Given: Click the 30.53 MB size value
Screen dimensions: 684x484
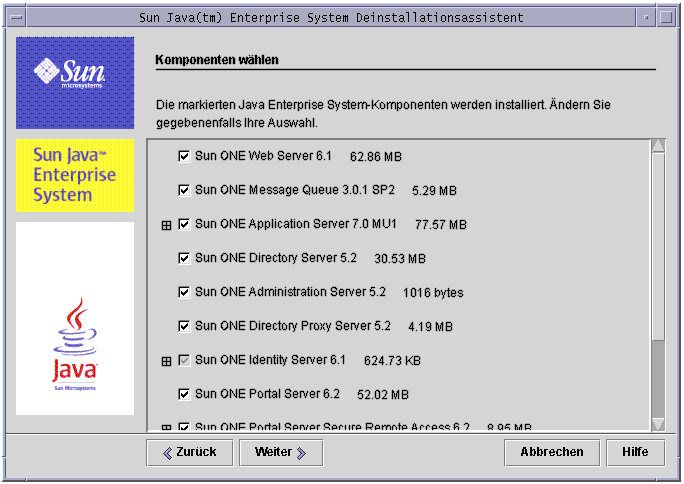Looking at the screenshot, I should coord(400,259).
